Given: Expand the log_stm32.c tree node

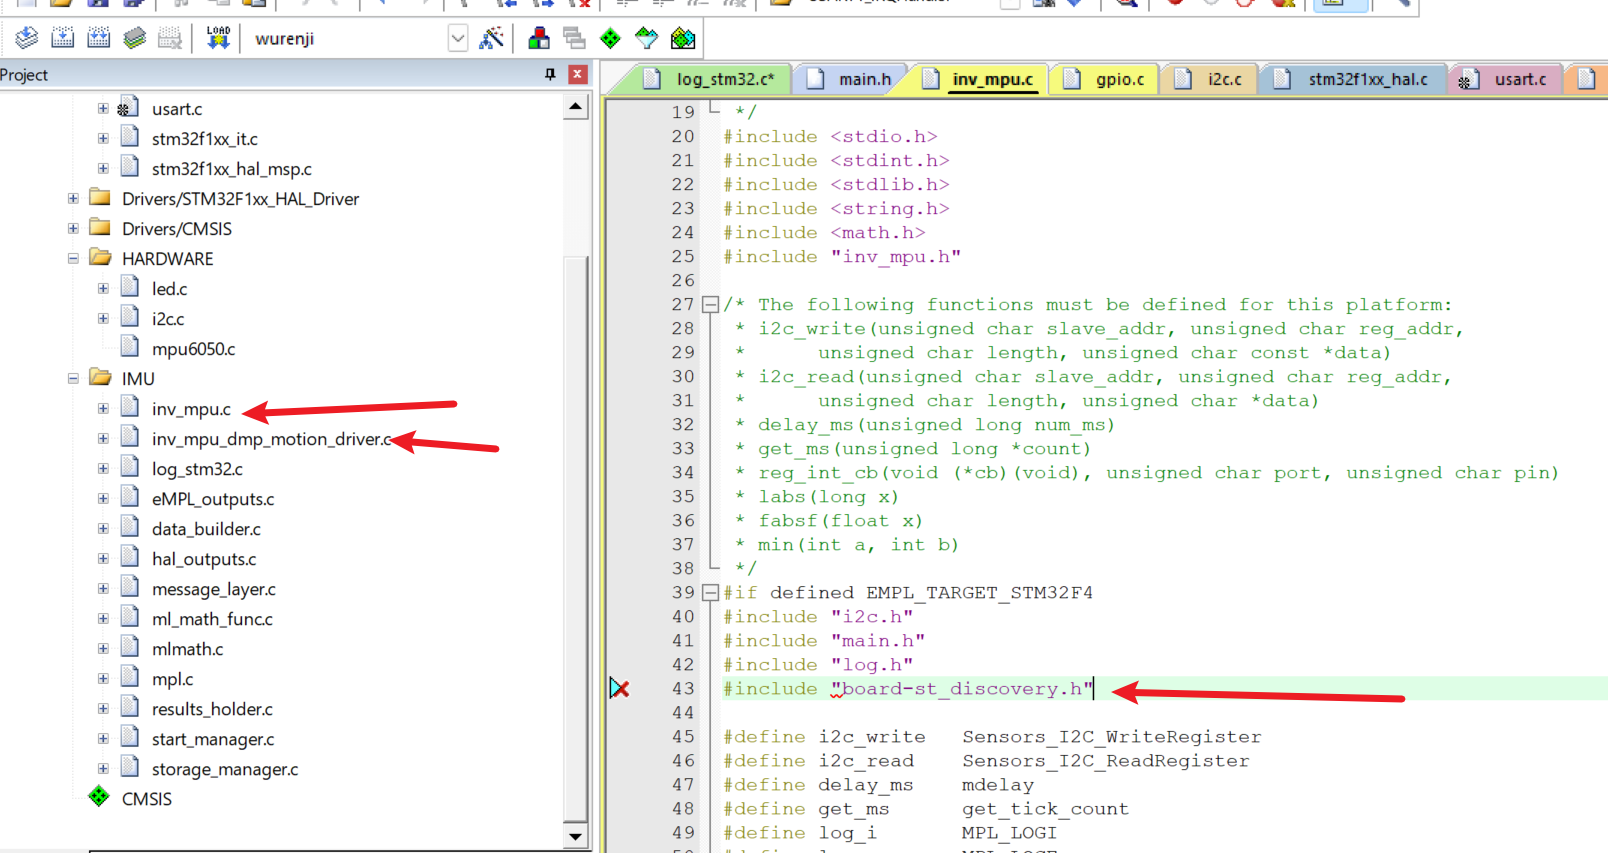Looking at the screenshot, I should click(x=103, y=468).
